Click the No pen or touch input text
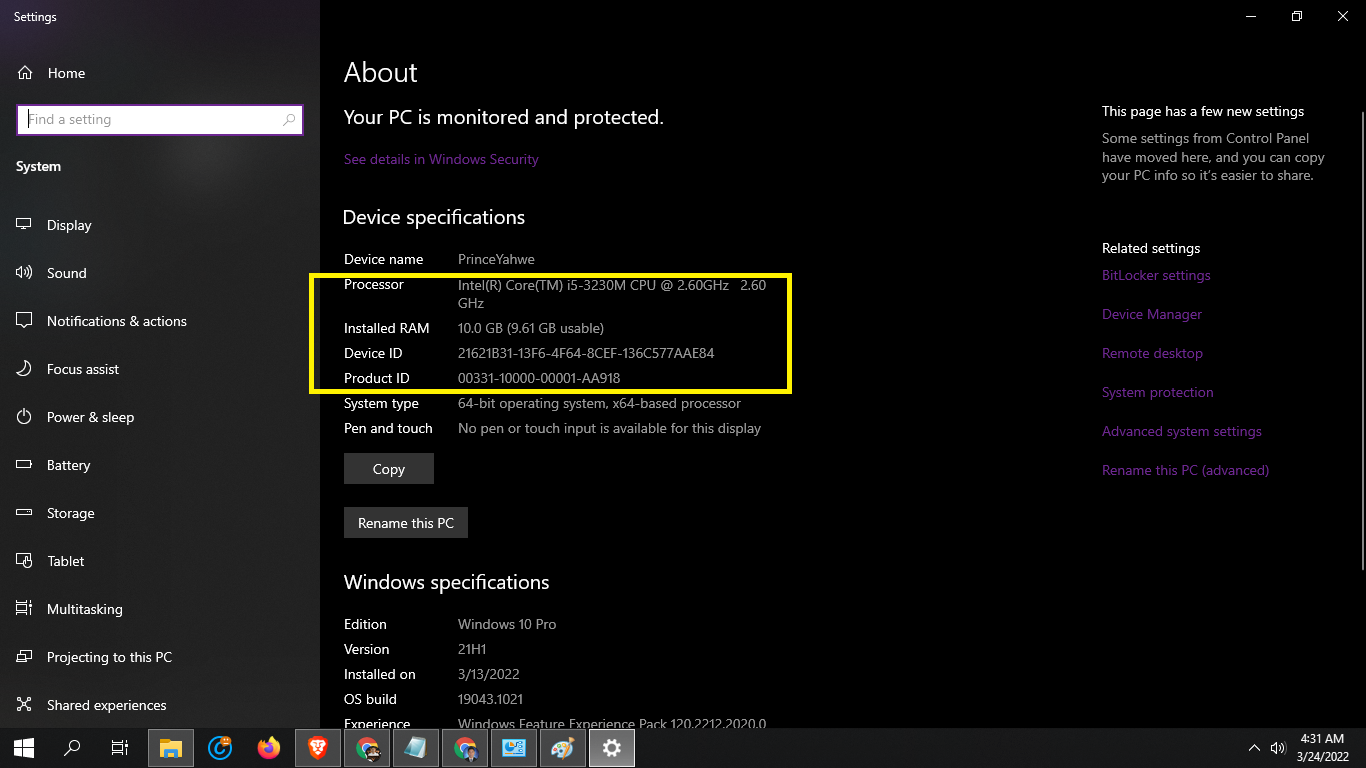The image size is (1366, 768). (x=609, y=428)
